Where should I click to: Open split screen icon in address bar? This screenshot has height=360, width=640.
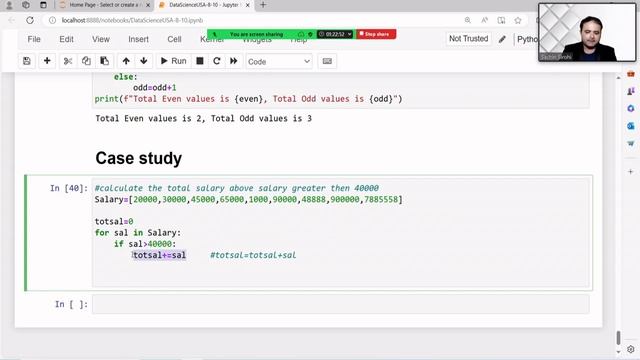pos(501,20)
